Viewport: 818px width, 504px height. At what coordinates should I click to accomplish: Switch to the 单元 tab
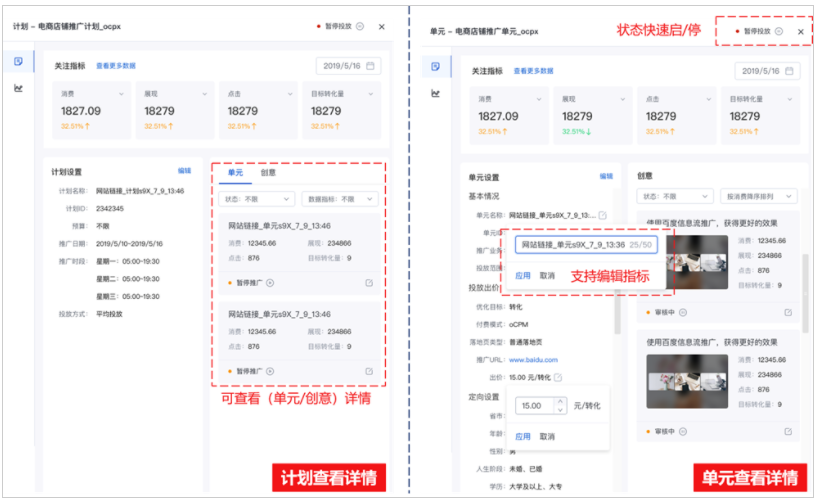(x=235, y=173)
